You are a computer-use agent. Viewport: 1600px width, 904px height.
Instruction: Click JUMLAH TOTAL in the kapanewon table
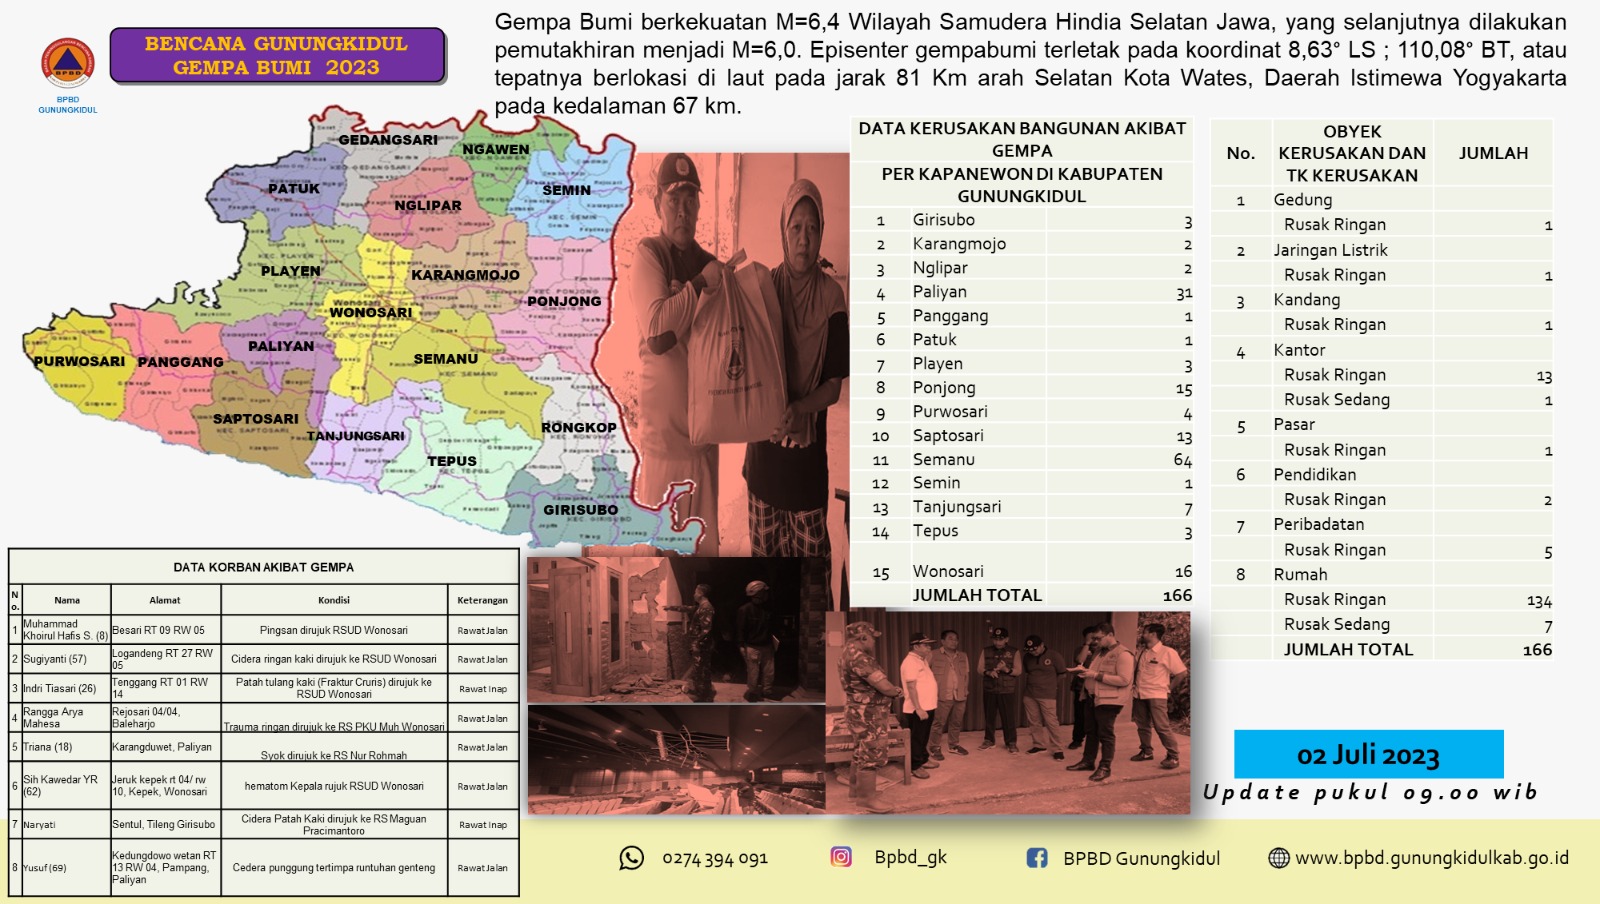click(977, 595)
